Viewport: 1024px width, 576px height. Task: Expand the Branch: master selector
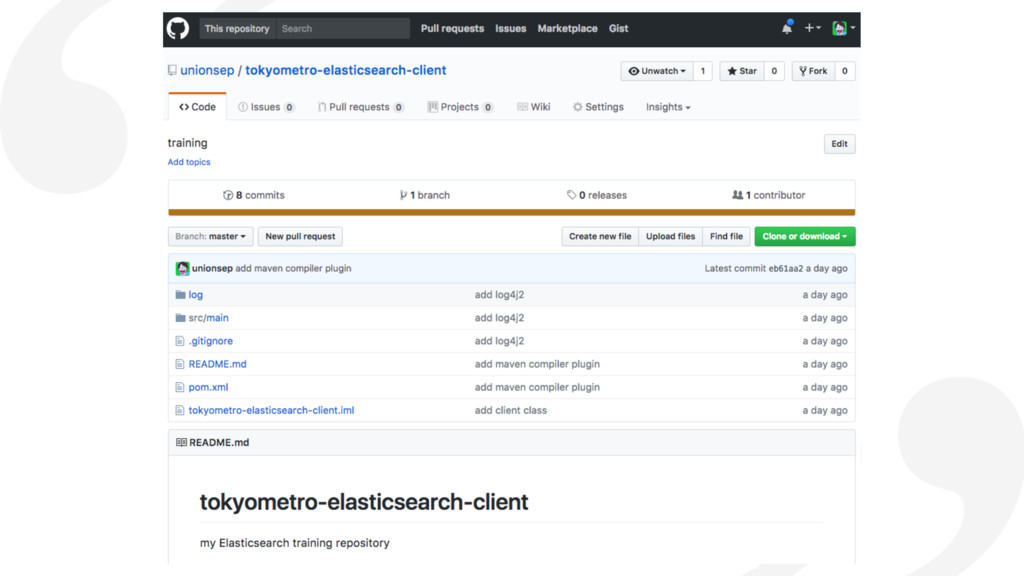pos(210,237)
